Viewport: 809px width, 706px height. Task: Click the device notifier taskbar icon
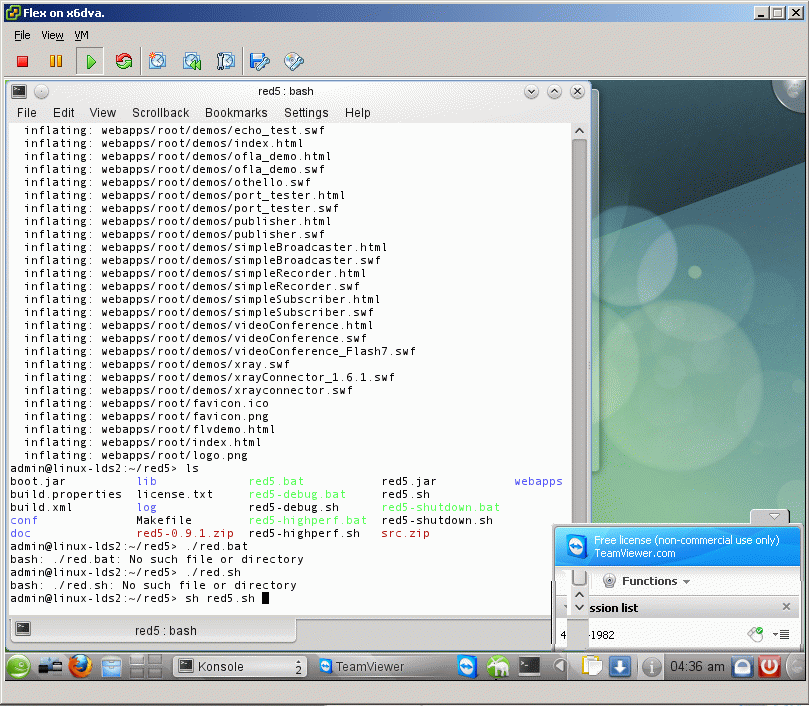tap(50, 667)
